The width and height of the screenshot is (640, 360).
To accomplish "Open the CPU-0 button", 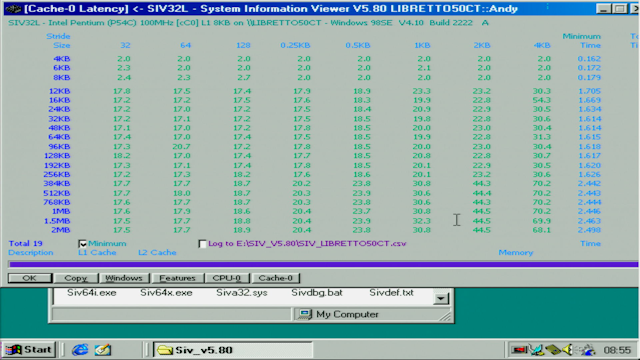I will click(227, 278).
